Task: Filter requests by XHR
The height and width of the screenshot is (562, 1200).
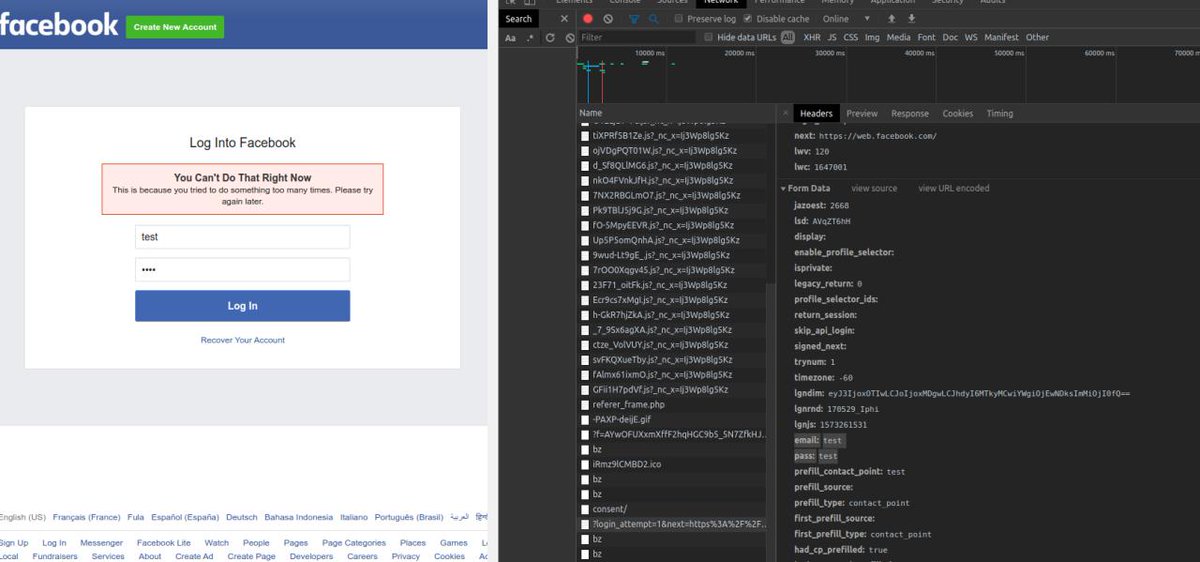Action: click(812, 38)
